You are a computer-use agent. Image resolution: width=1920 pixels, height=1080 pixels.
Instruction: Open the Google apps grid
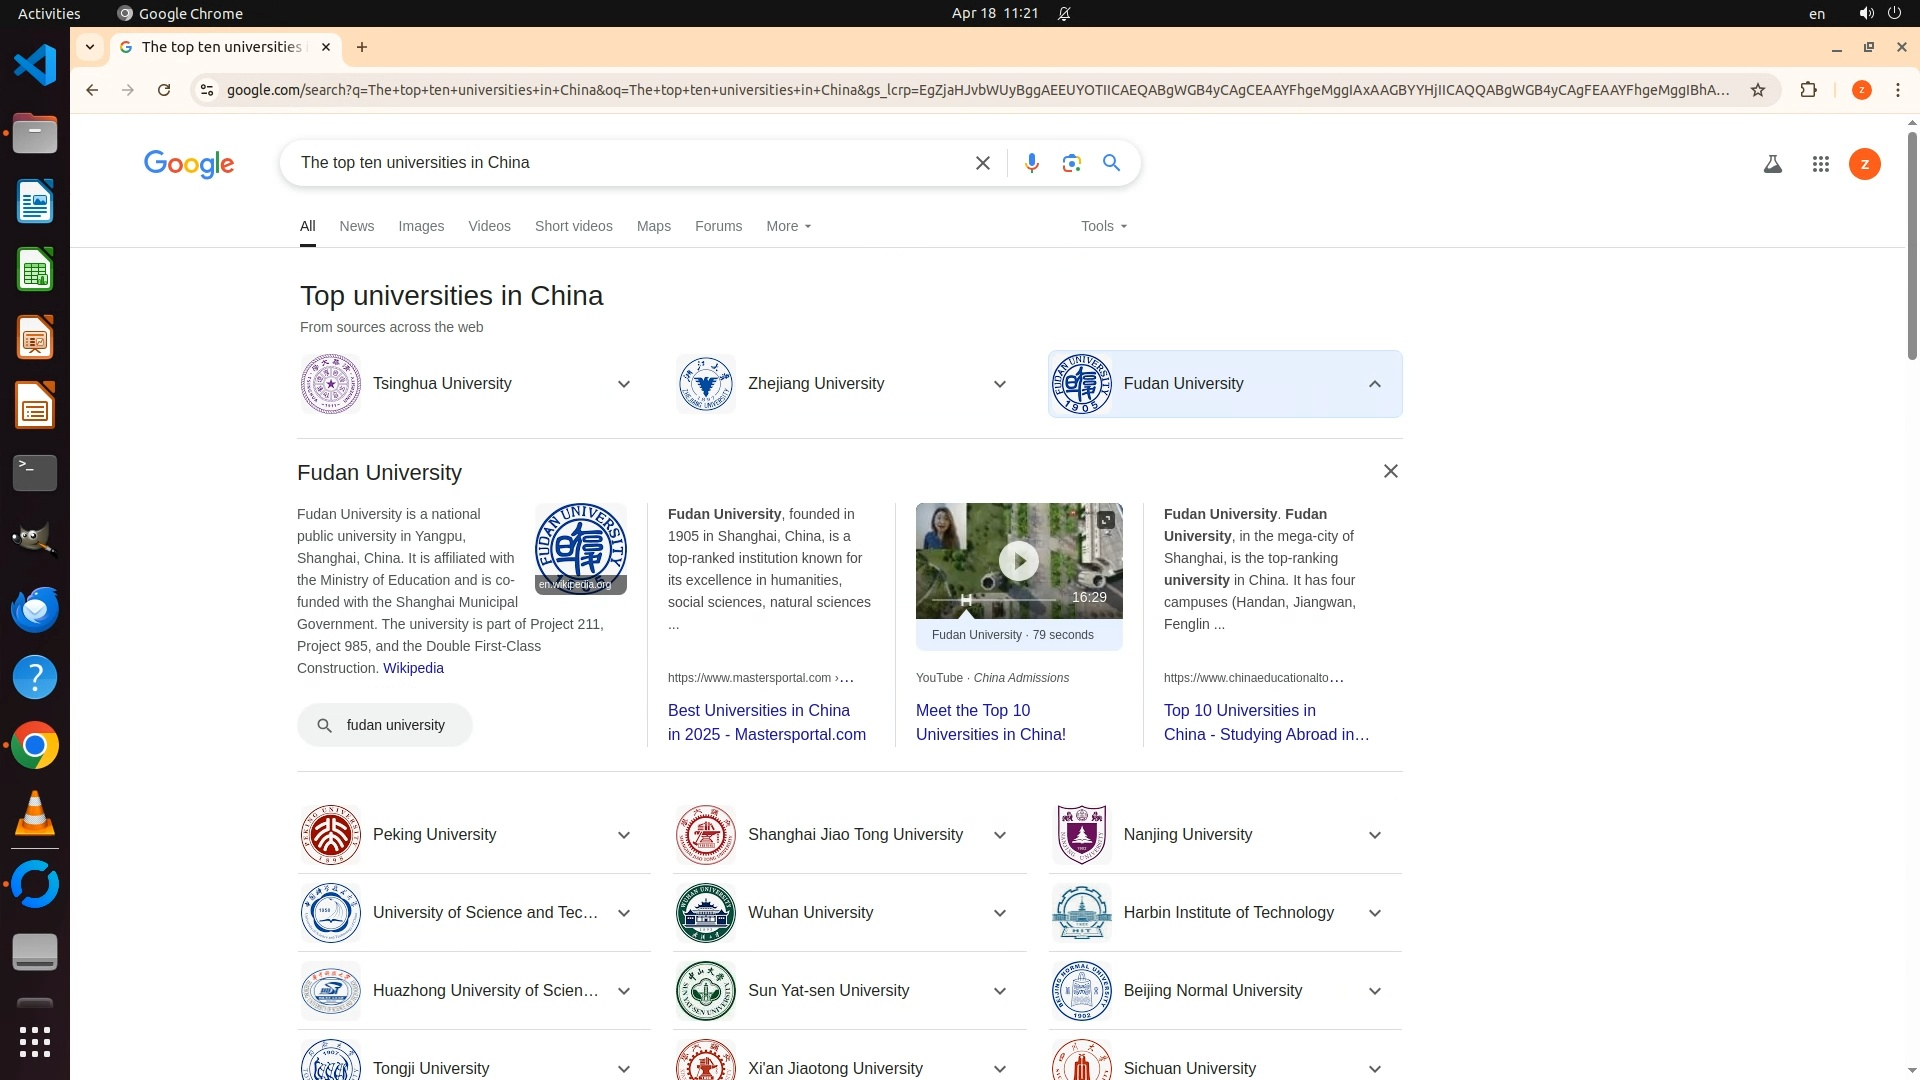(x=1820, y=164)
